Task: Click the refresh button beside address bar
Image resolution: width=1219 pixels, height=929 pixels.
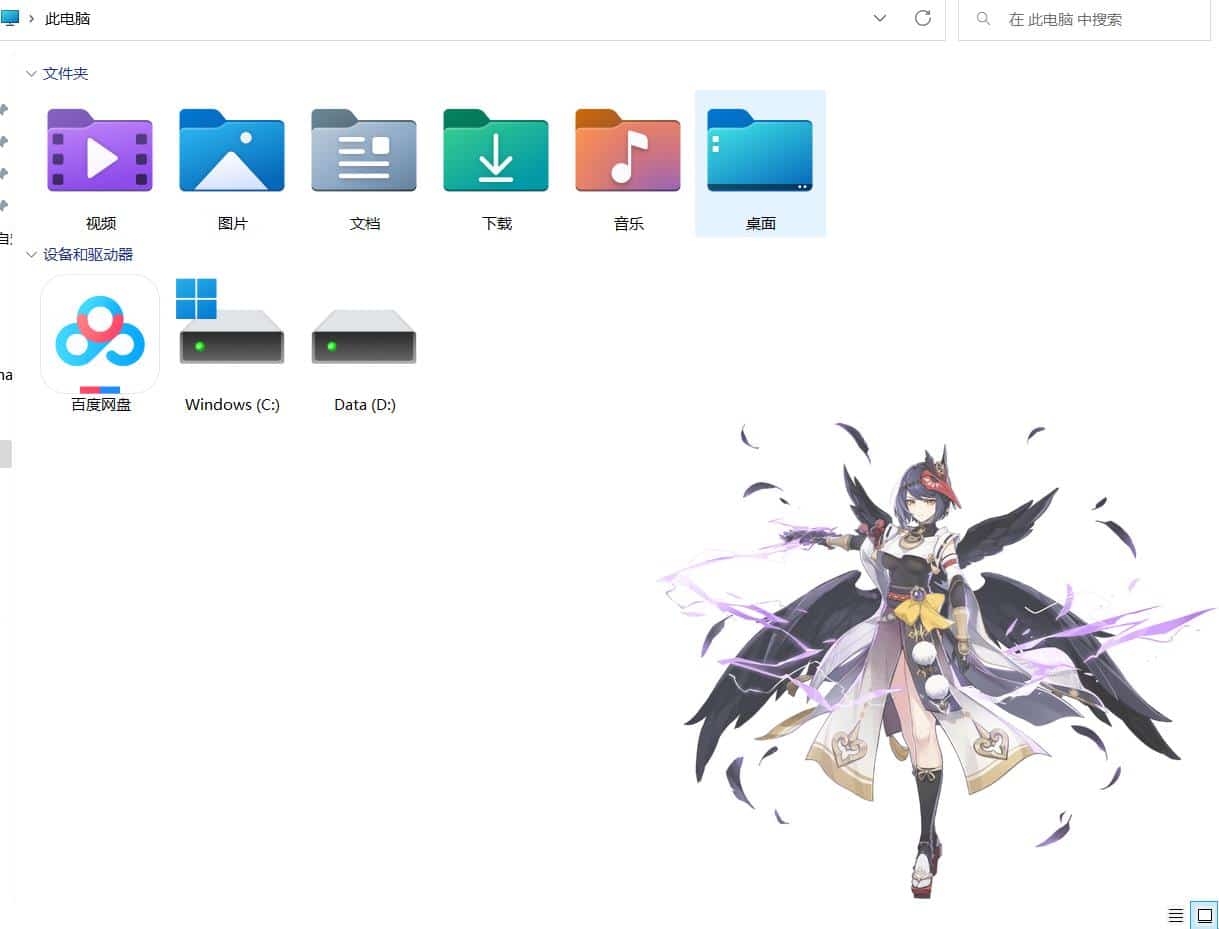Action: pyautogui.click(x=923, y=18)
